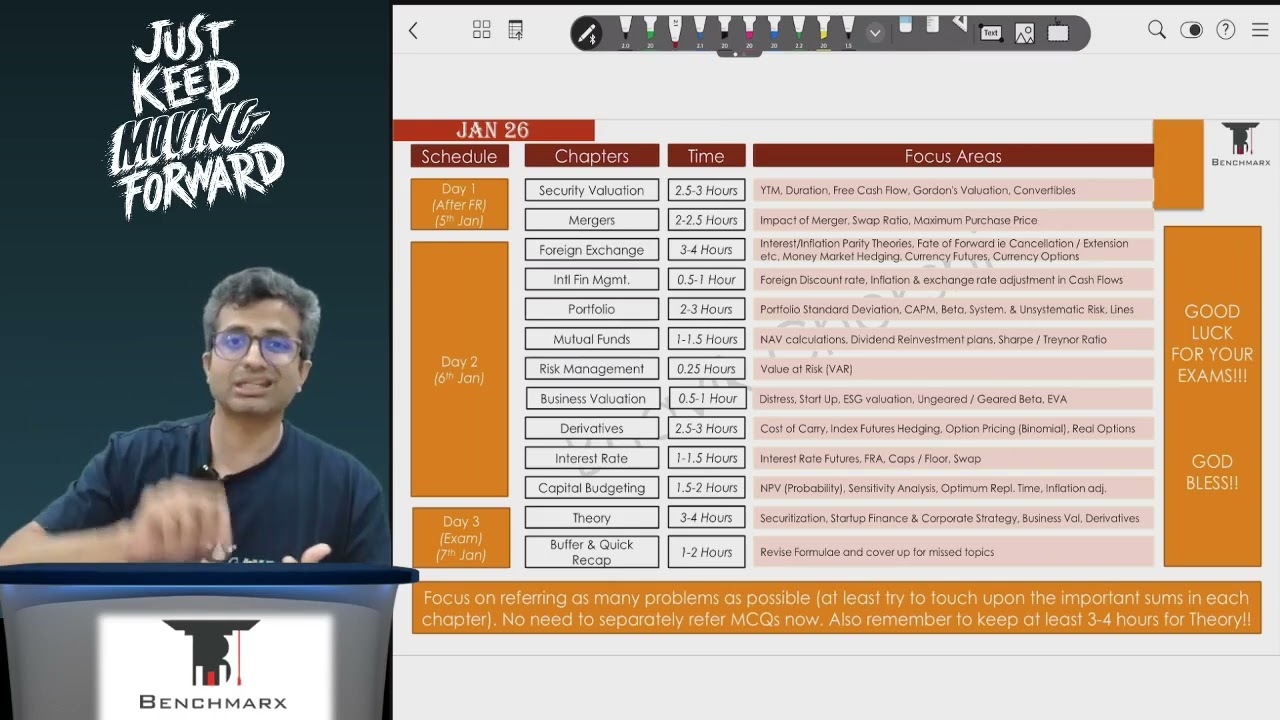Click the Mergers chapter box
The width and height of the screenshot is (1280, 720).
(x=592, y=220)
